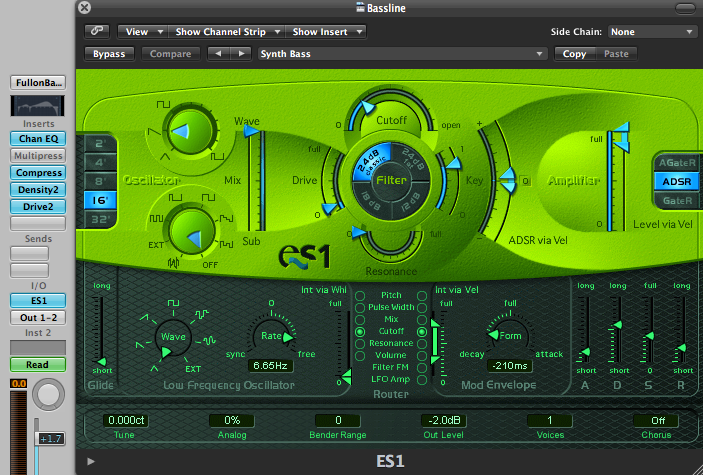
Task: Click the LFO Wave selector knob
Action: click(173, 337)
